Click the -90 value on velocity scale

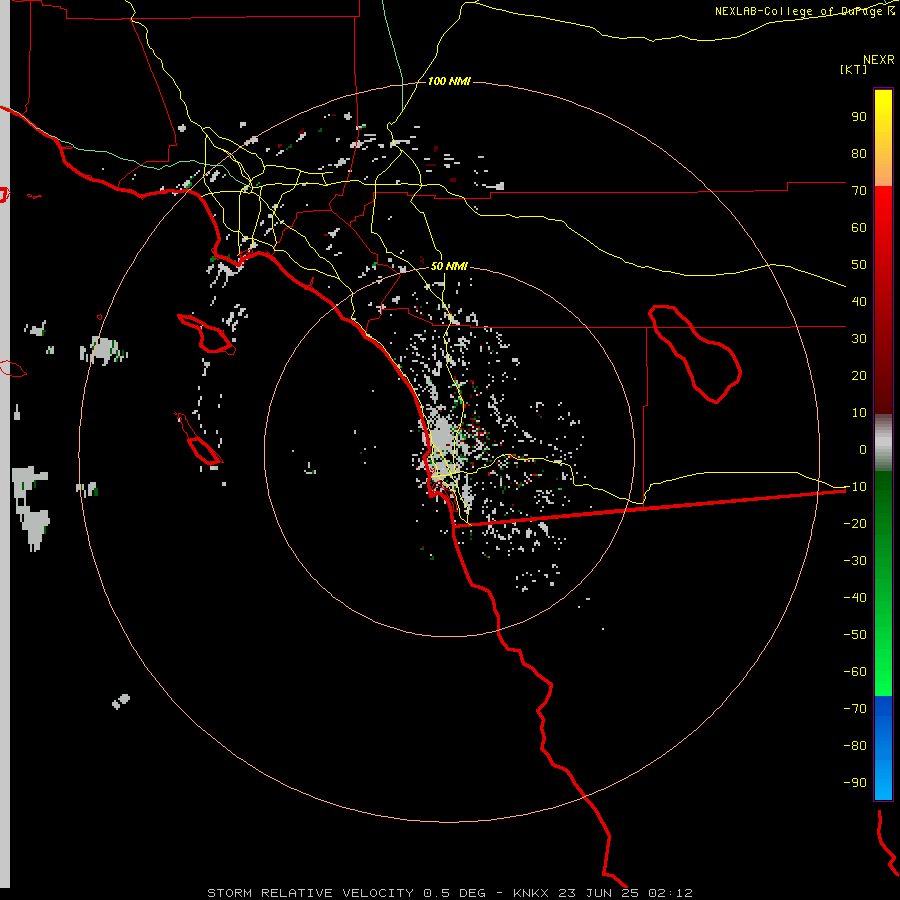[x=855, y=783]
